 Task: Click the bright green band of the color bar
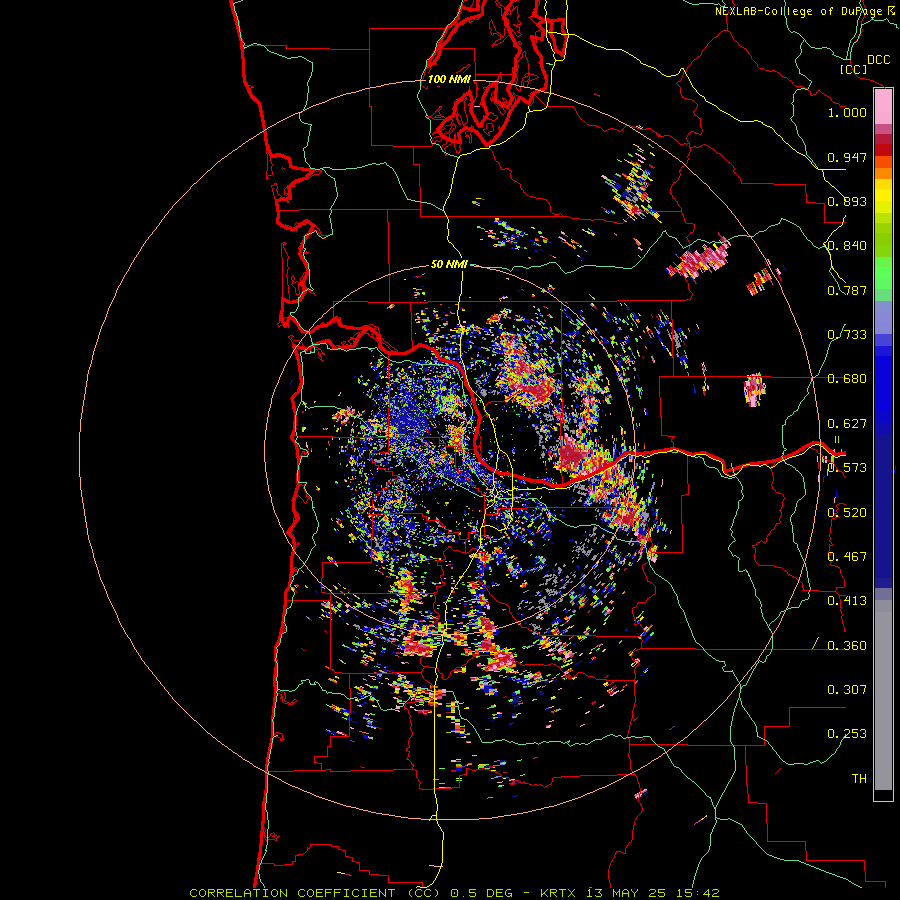883,273
